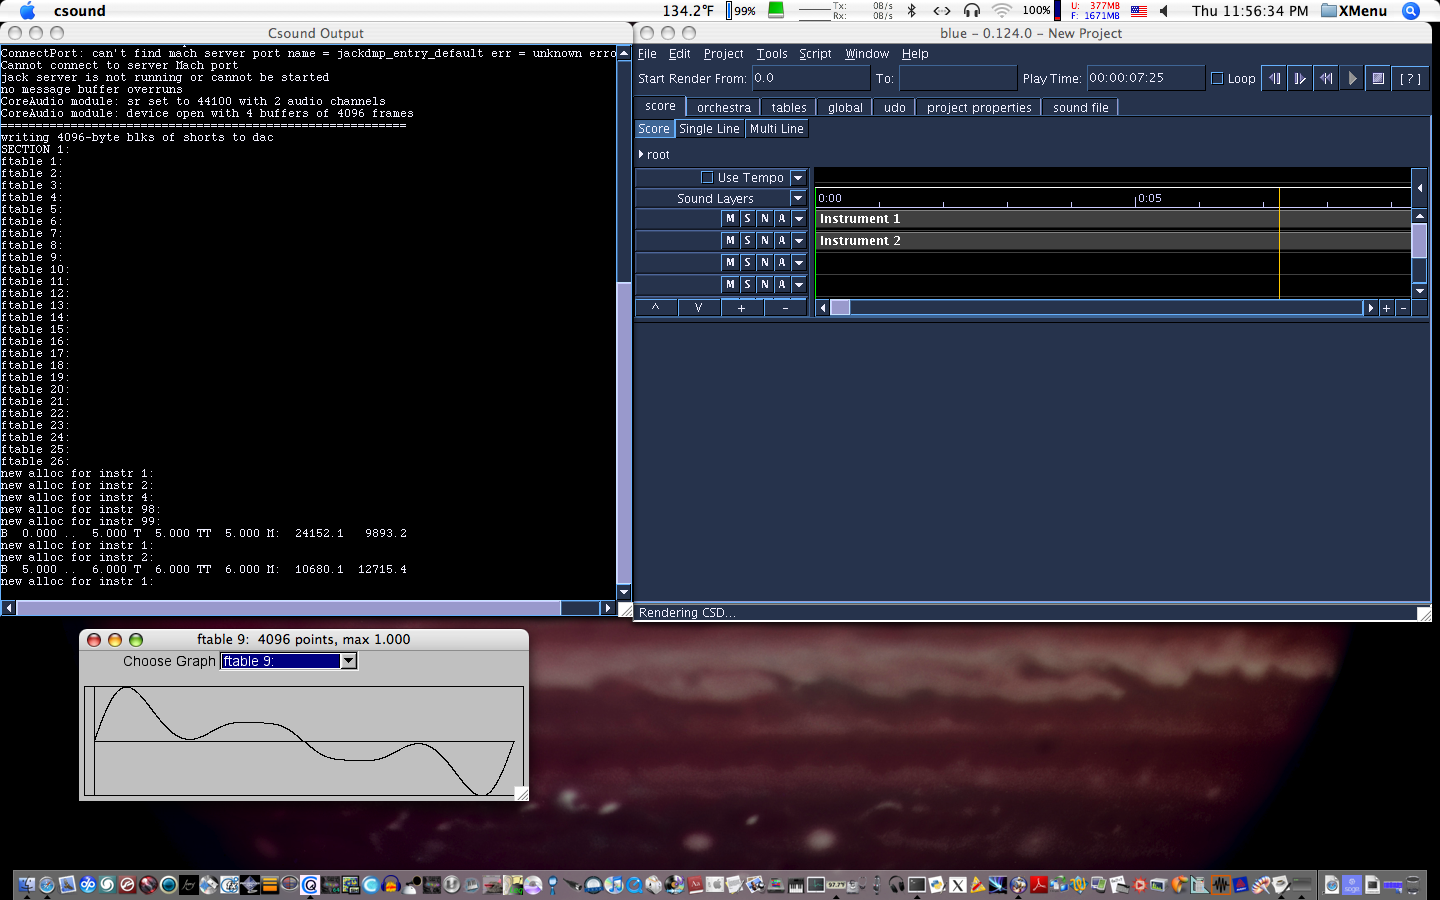The image size is (1440, 900).
Task: Click the return-to-start playback button
Action: click(x=1326, y=78)
